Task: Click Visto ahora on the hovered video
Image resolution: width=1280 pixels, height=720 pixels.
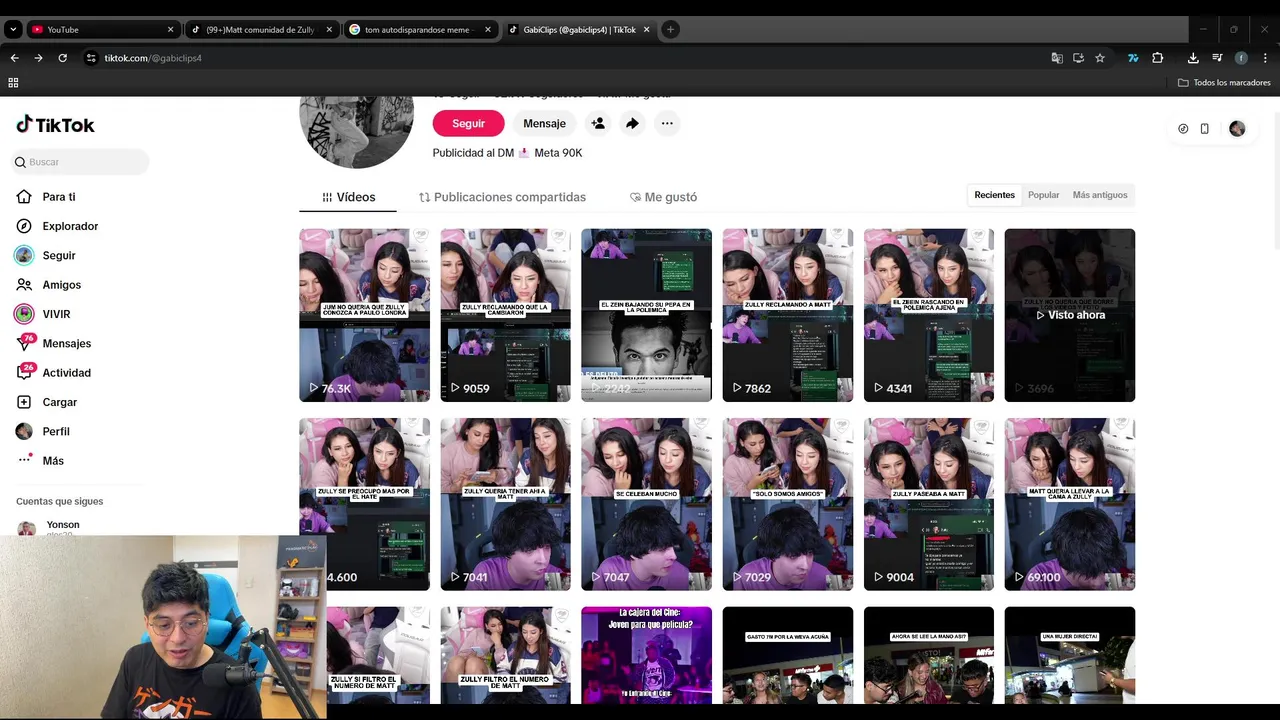Action: 1070,315
